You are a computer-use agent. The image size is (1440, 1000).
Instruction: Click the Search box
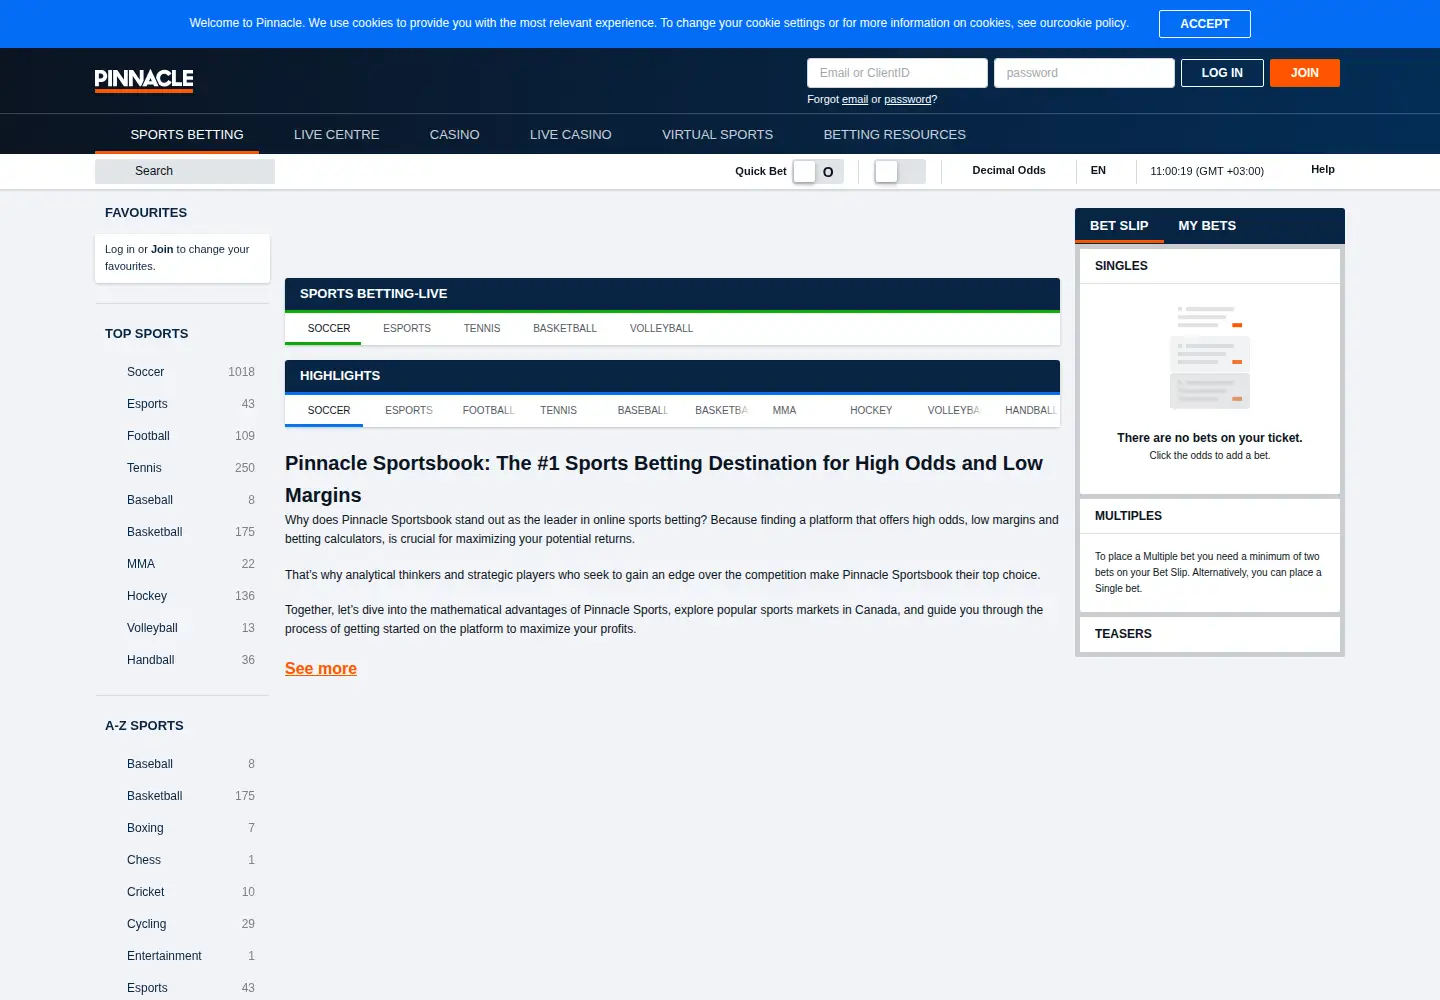click(x=185, y=171)
